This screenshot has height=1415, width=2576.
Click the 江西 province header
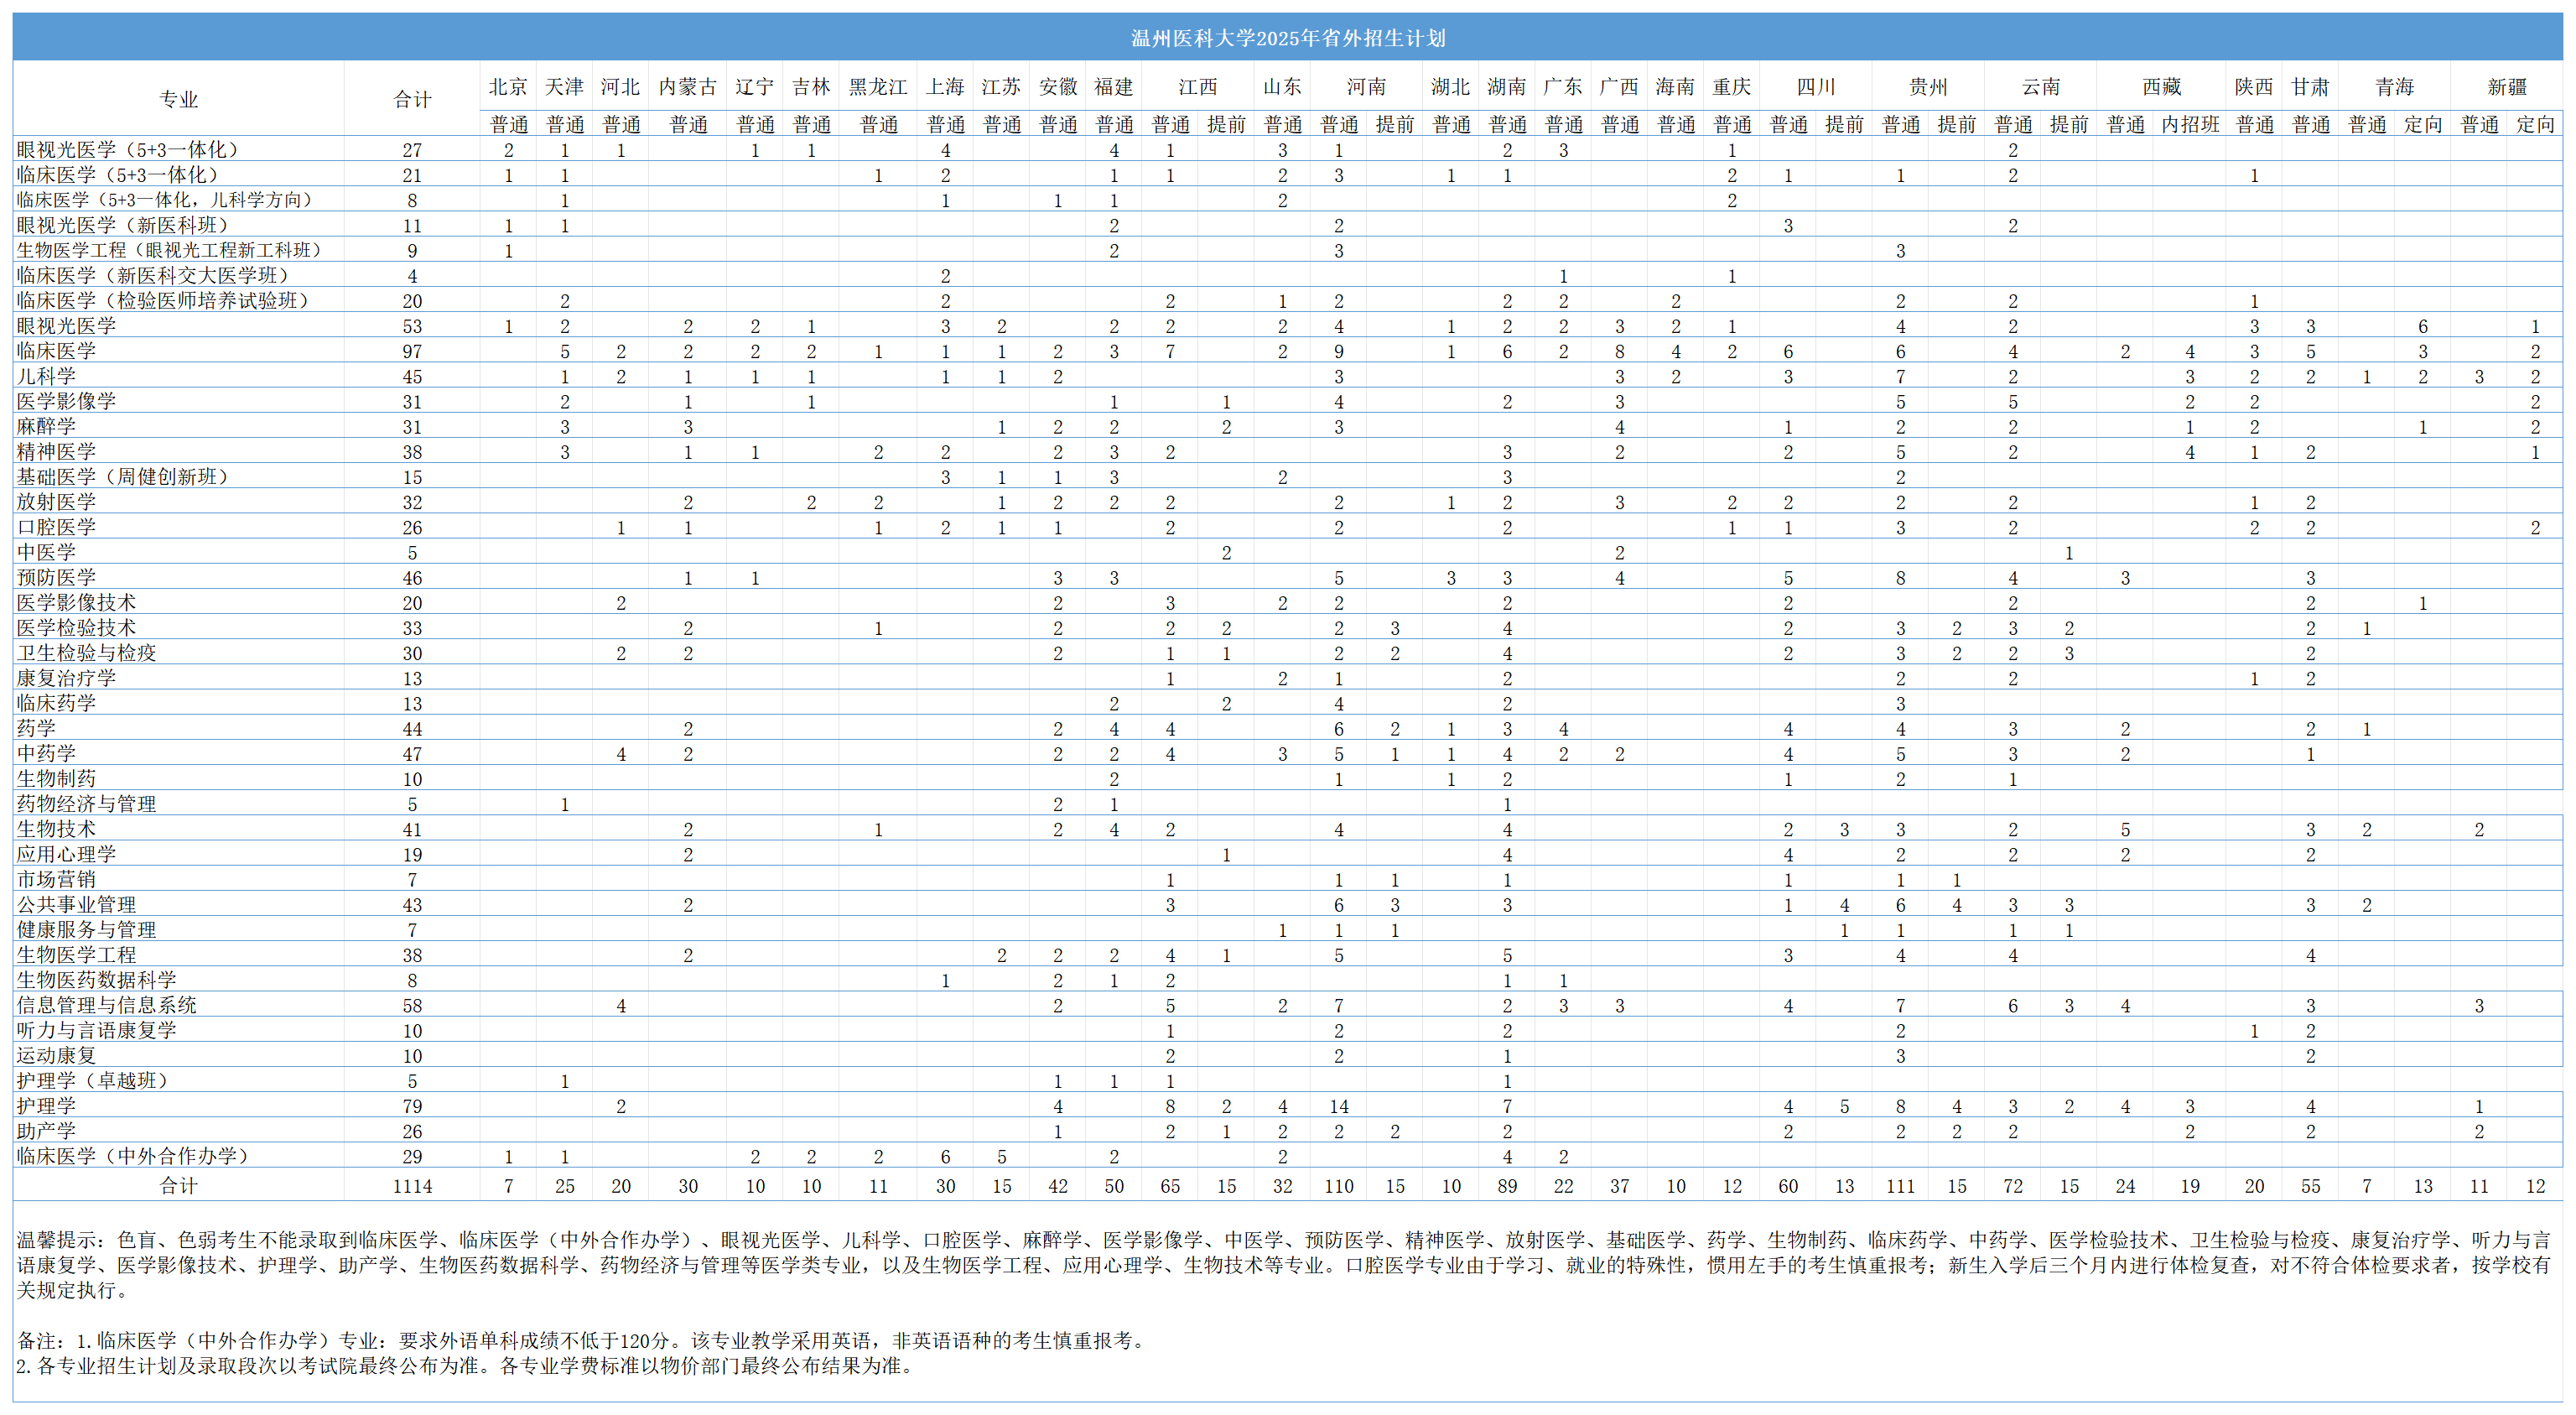[x=1197, y=87]
